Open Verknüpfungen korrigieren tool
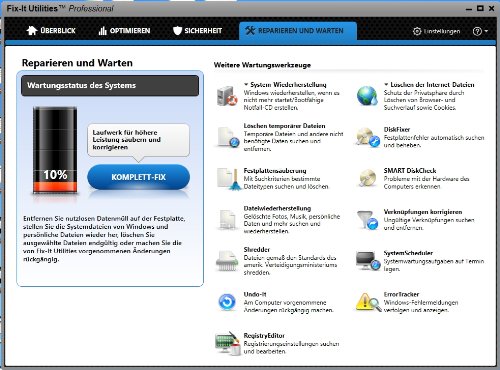 423,212
